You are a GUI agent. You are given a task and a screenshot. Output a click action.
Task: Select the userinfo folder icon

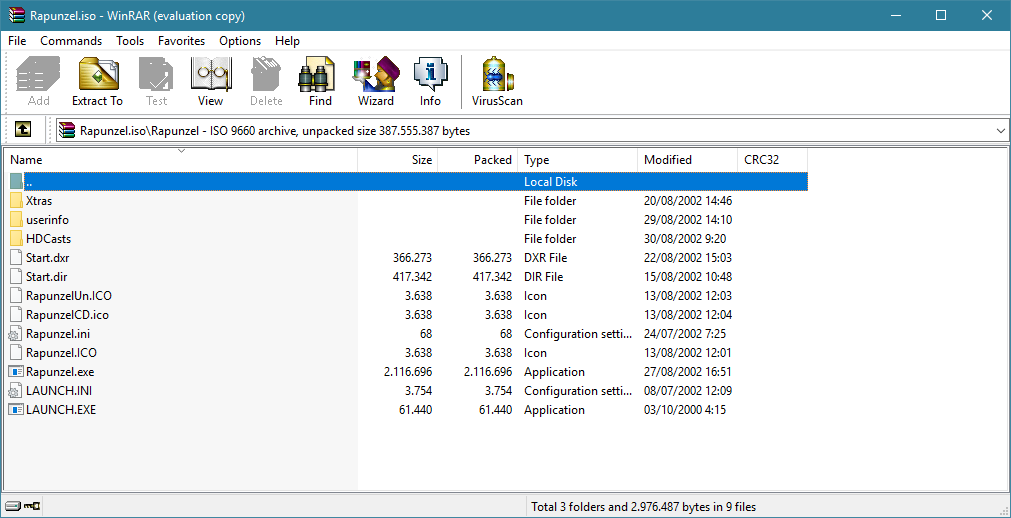(x=17, y=219)
